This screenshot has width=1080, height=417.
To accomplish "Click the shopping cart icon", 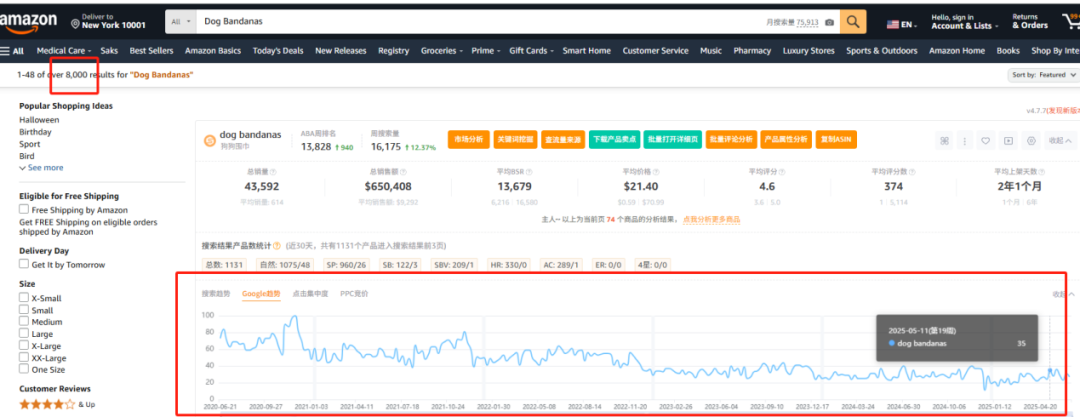I will pos(1072,22).
